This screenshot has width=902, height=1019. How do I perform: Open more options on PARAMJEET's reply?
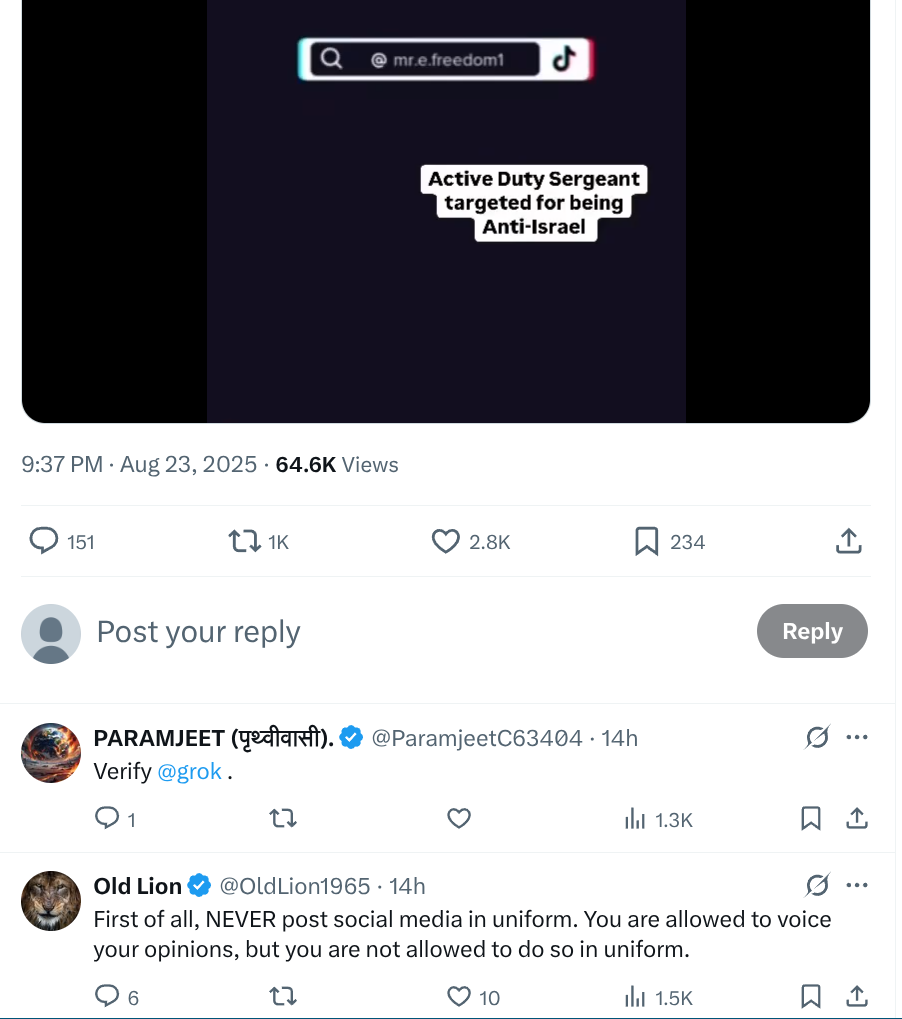857,738
